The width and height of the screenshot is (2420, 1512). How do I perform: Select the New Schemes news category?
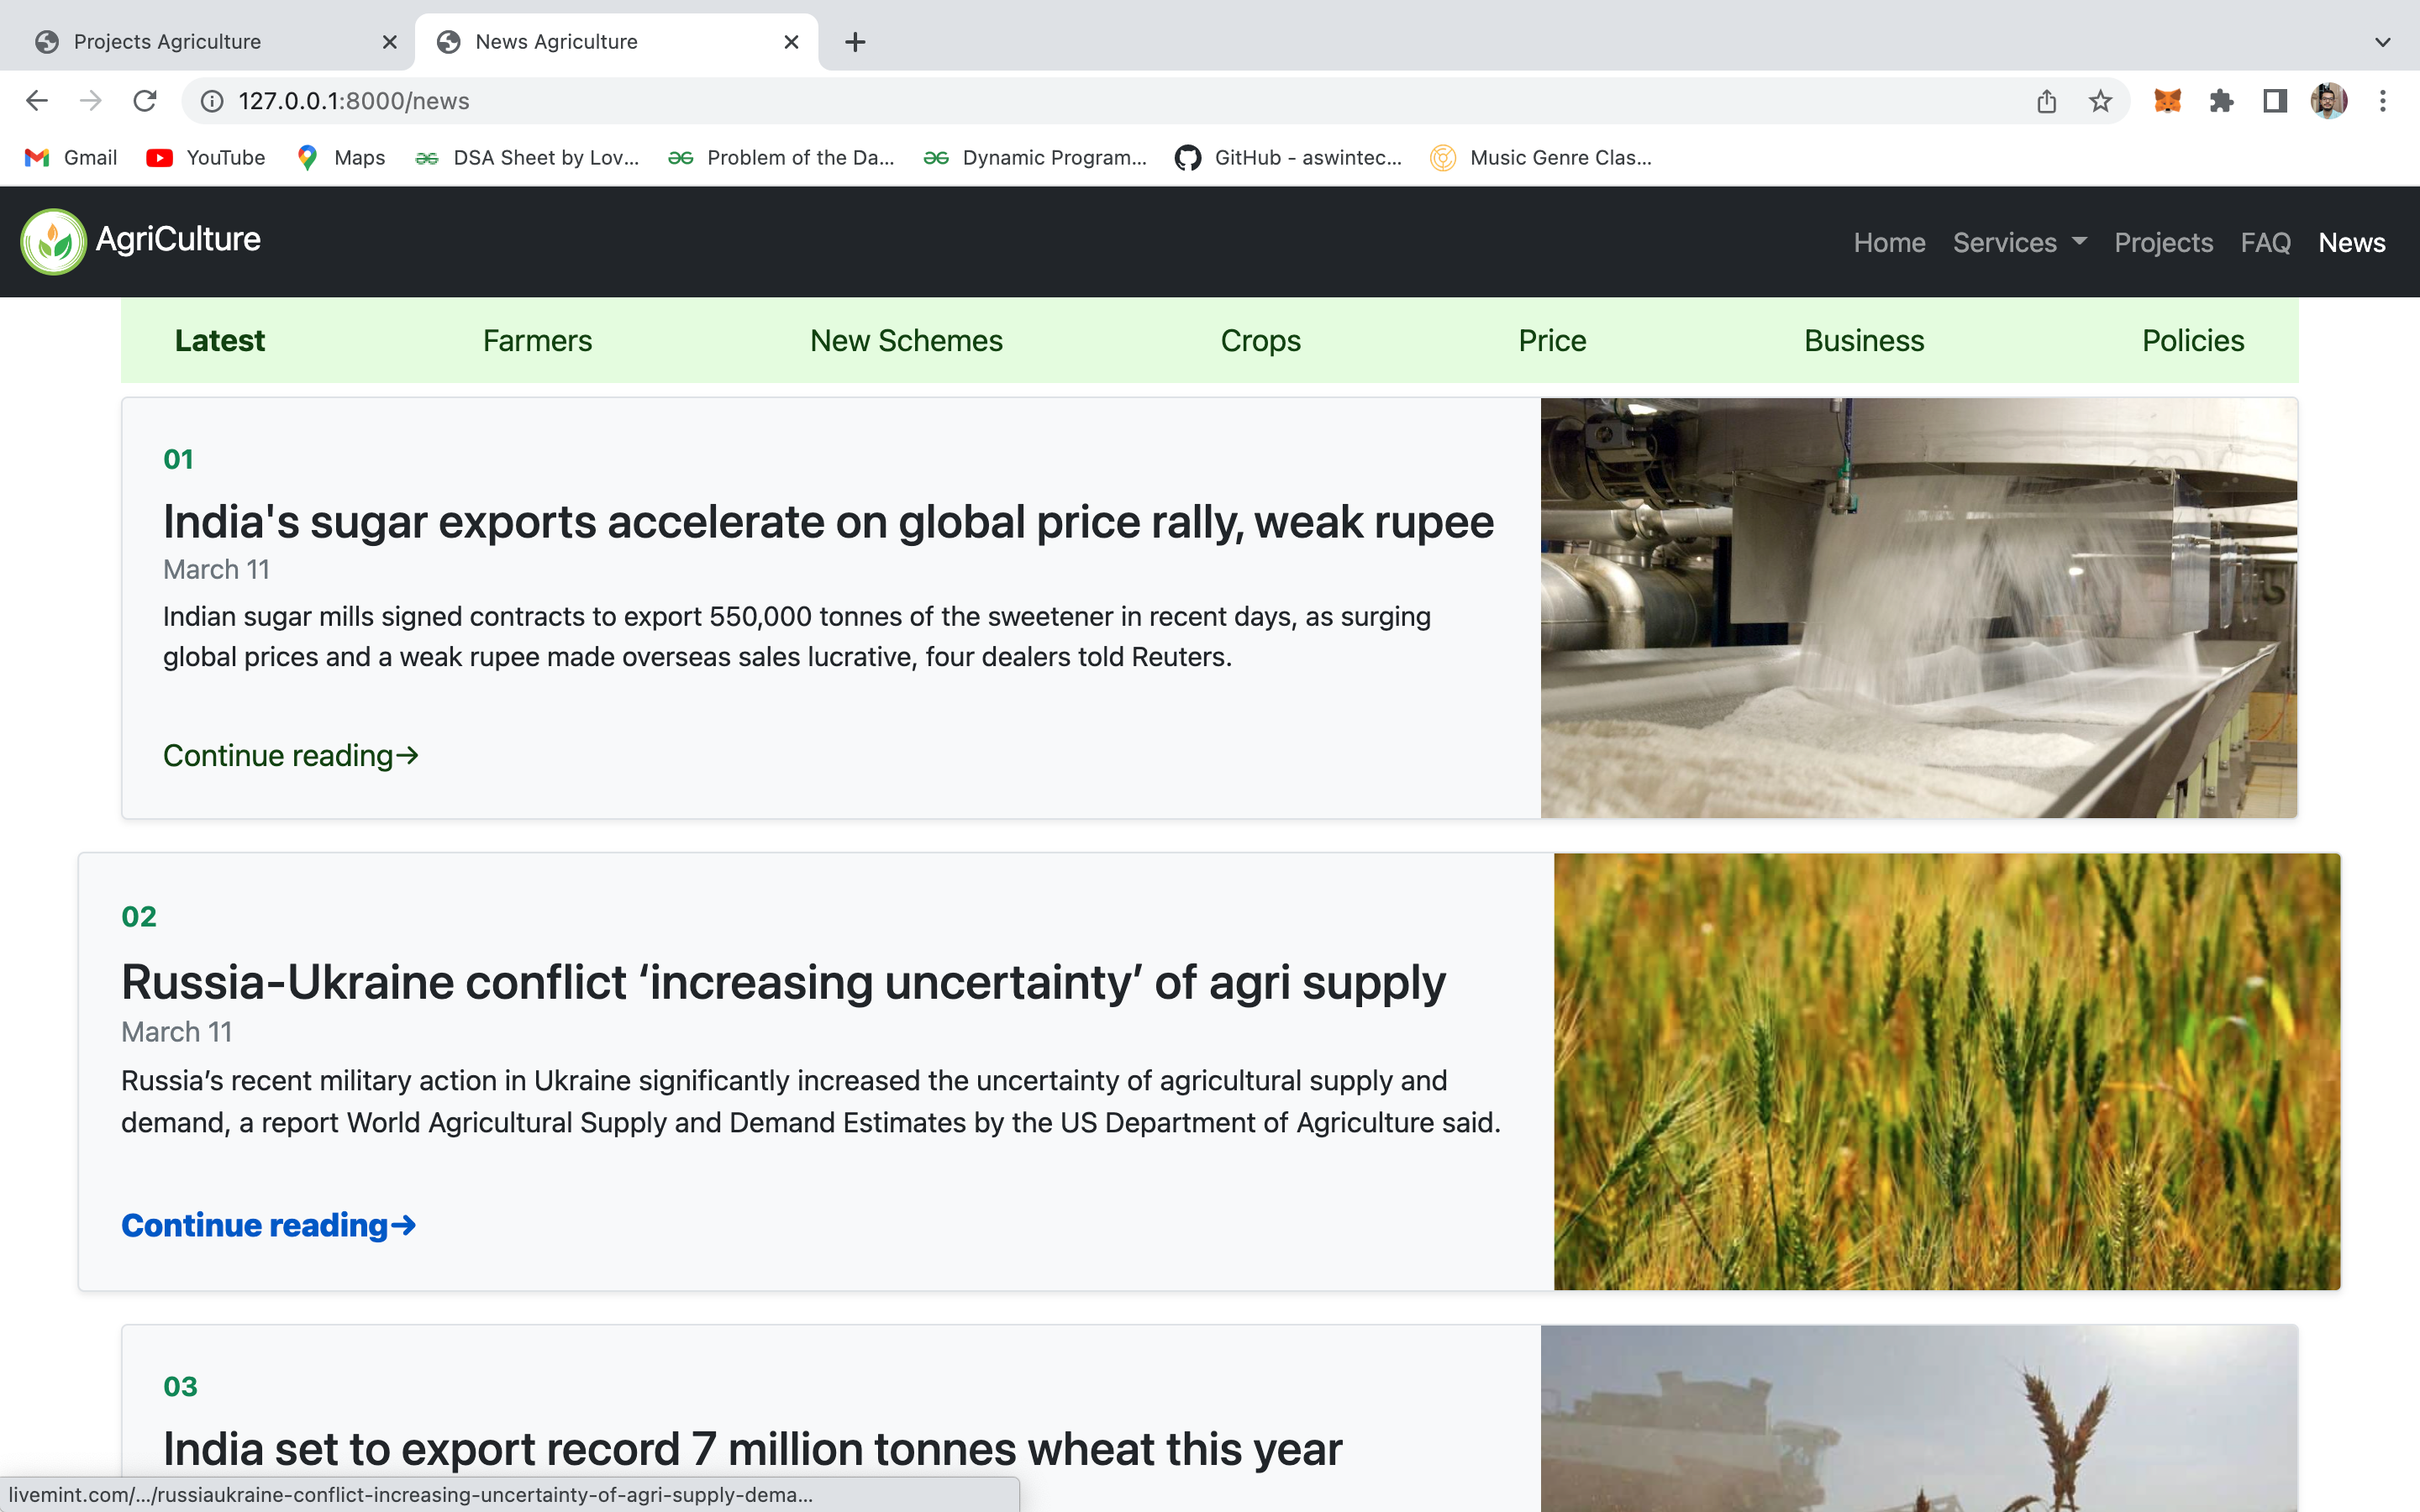906,341
